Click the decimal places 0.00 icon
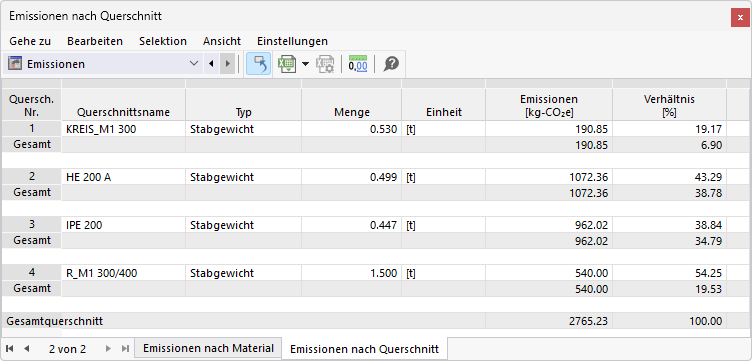Screen dimensions: 752x361 tap(358, 64)
